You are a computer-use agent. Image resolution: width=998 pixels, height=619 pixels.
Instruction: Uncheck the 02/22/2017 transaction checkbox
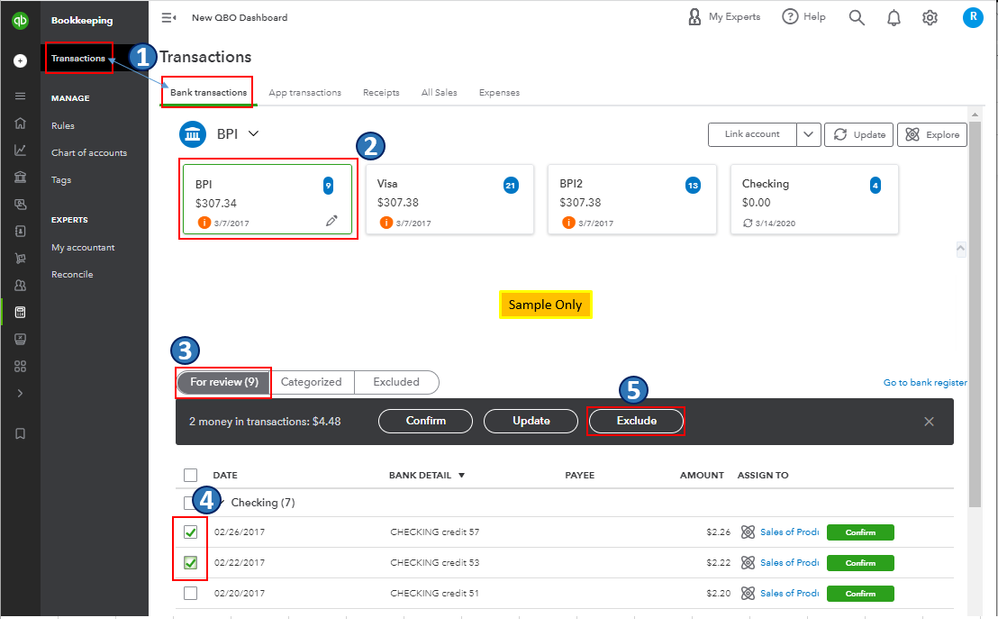tap(190, 562)
